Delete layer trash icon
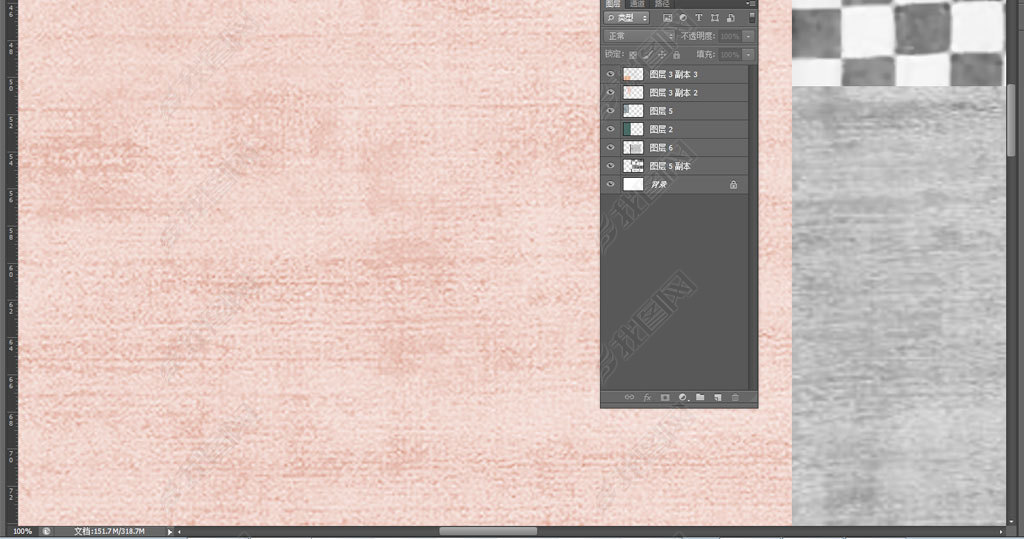The width and height of the screenshot is (1024, 539). tap(735, 397)
